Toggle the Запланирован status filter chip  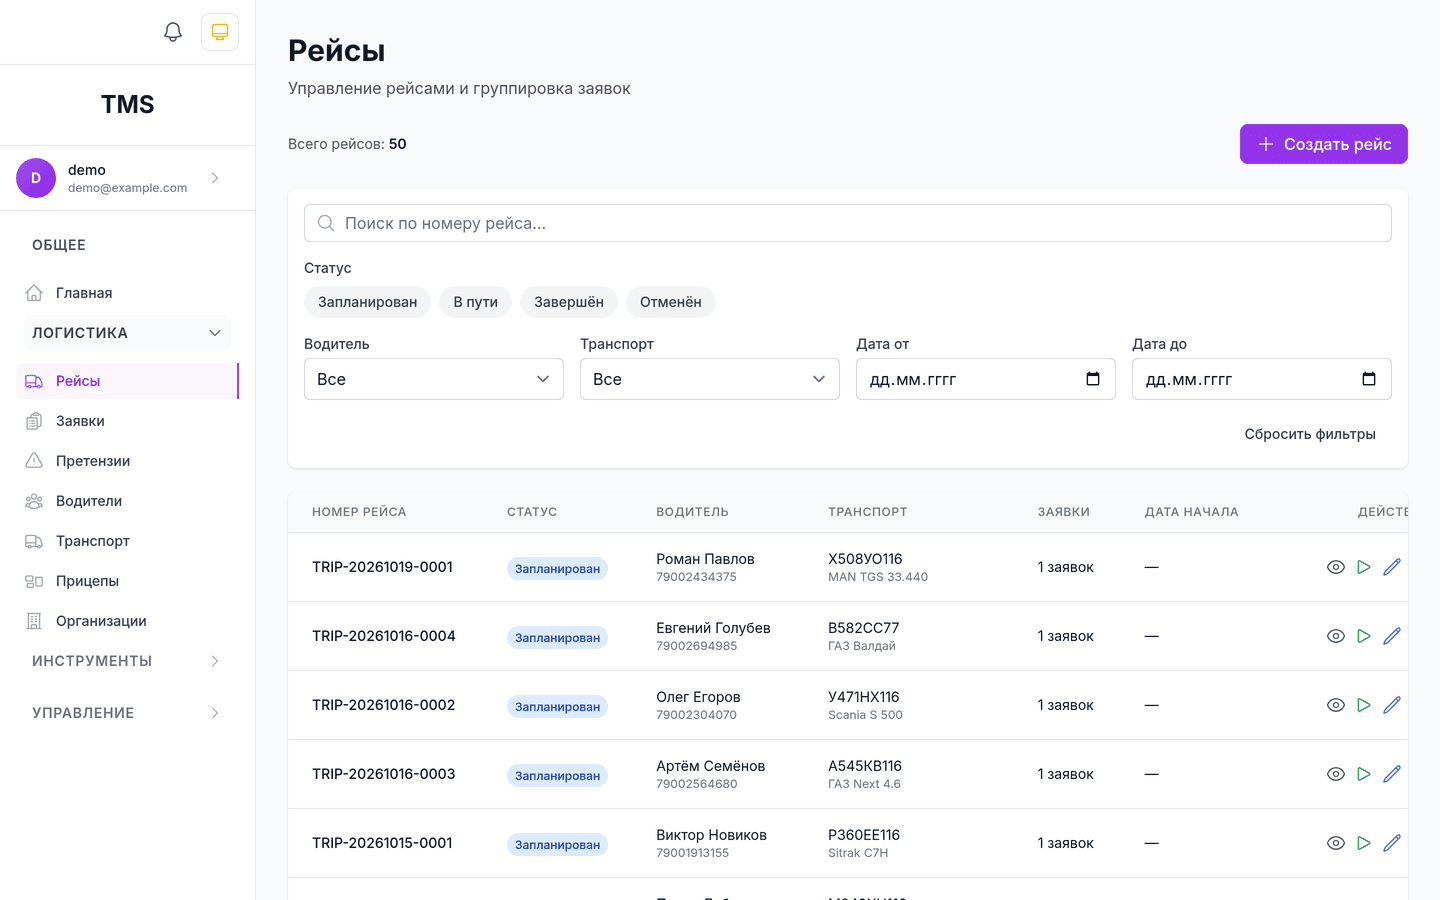pyautogui.click(x=367, y=302)
